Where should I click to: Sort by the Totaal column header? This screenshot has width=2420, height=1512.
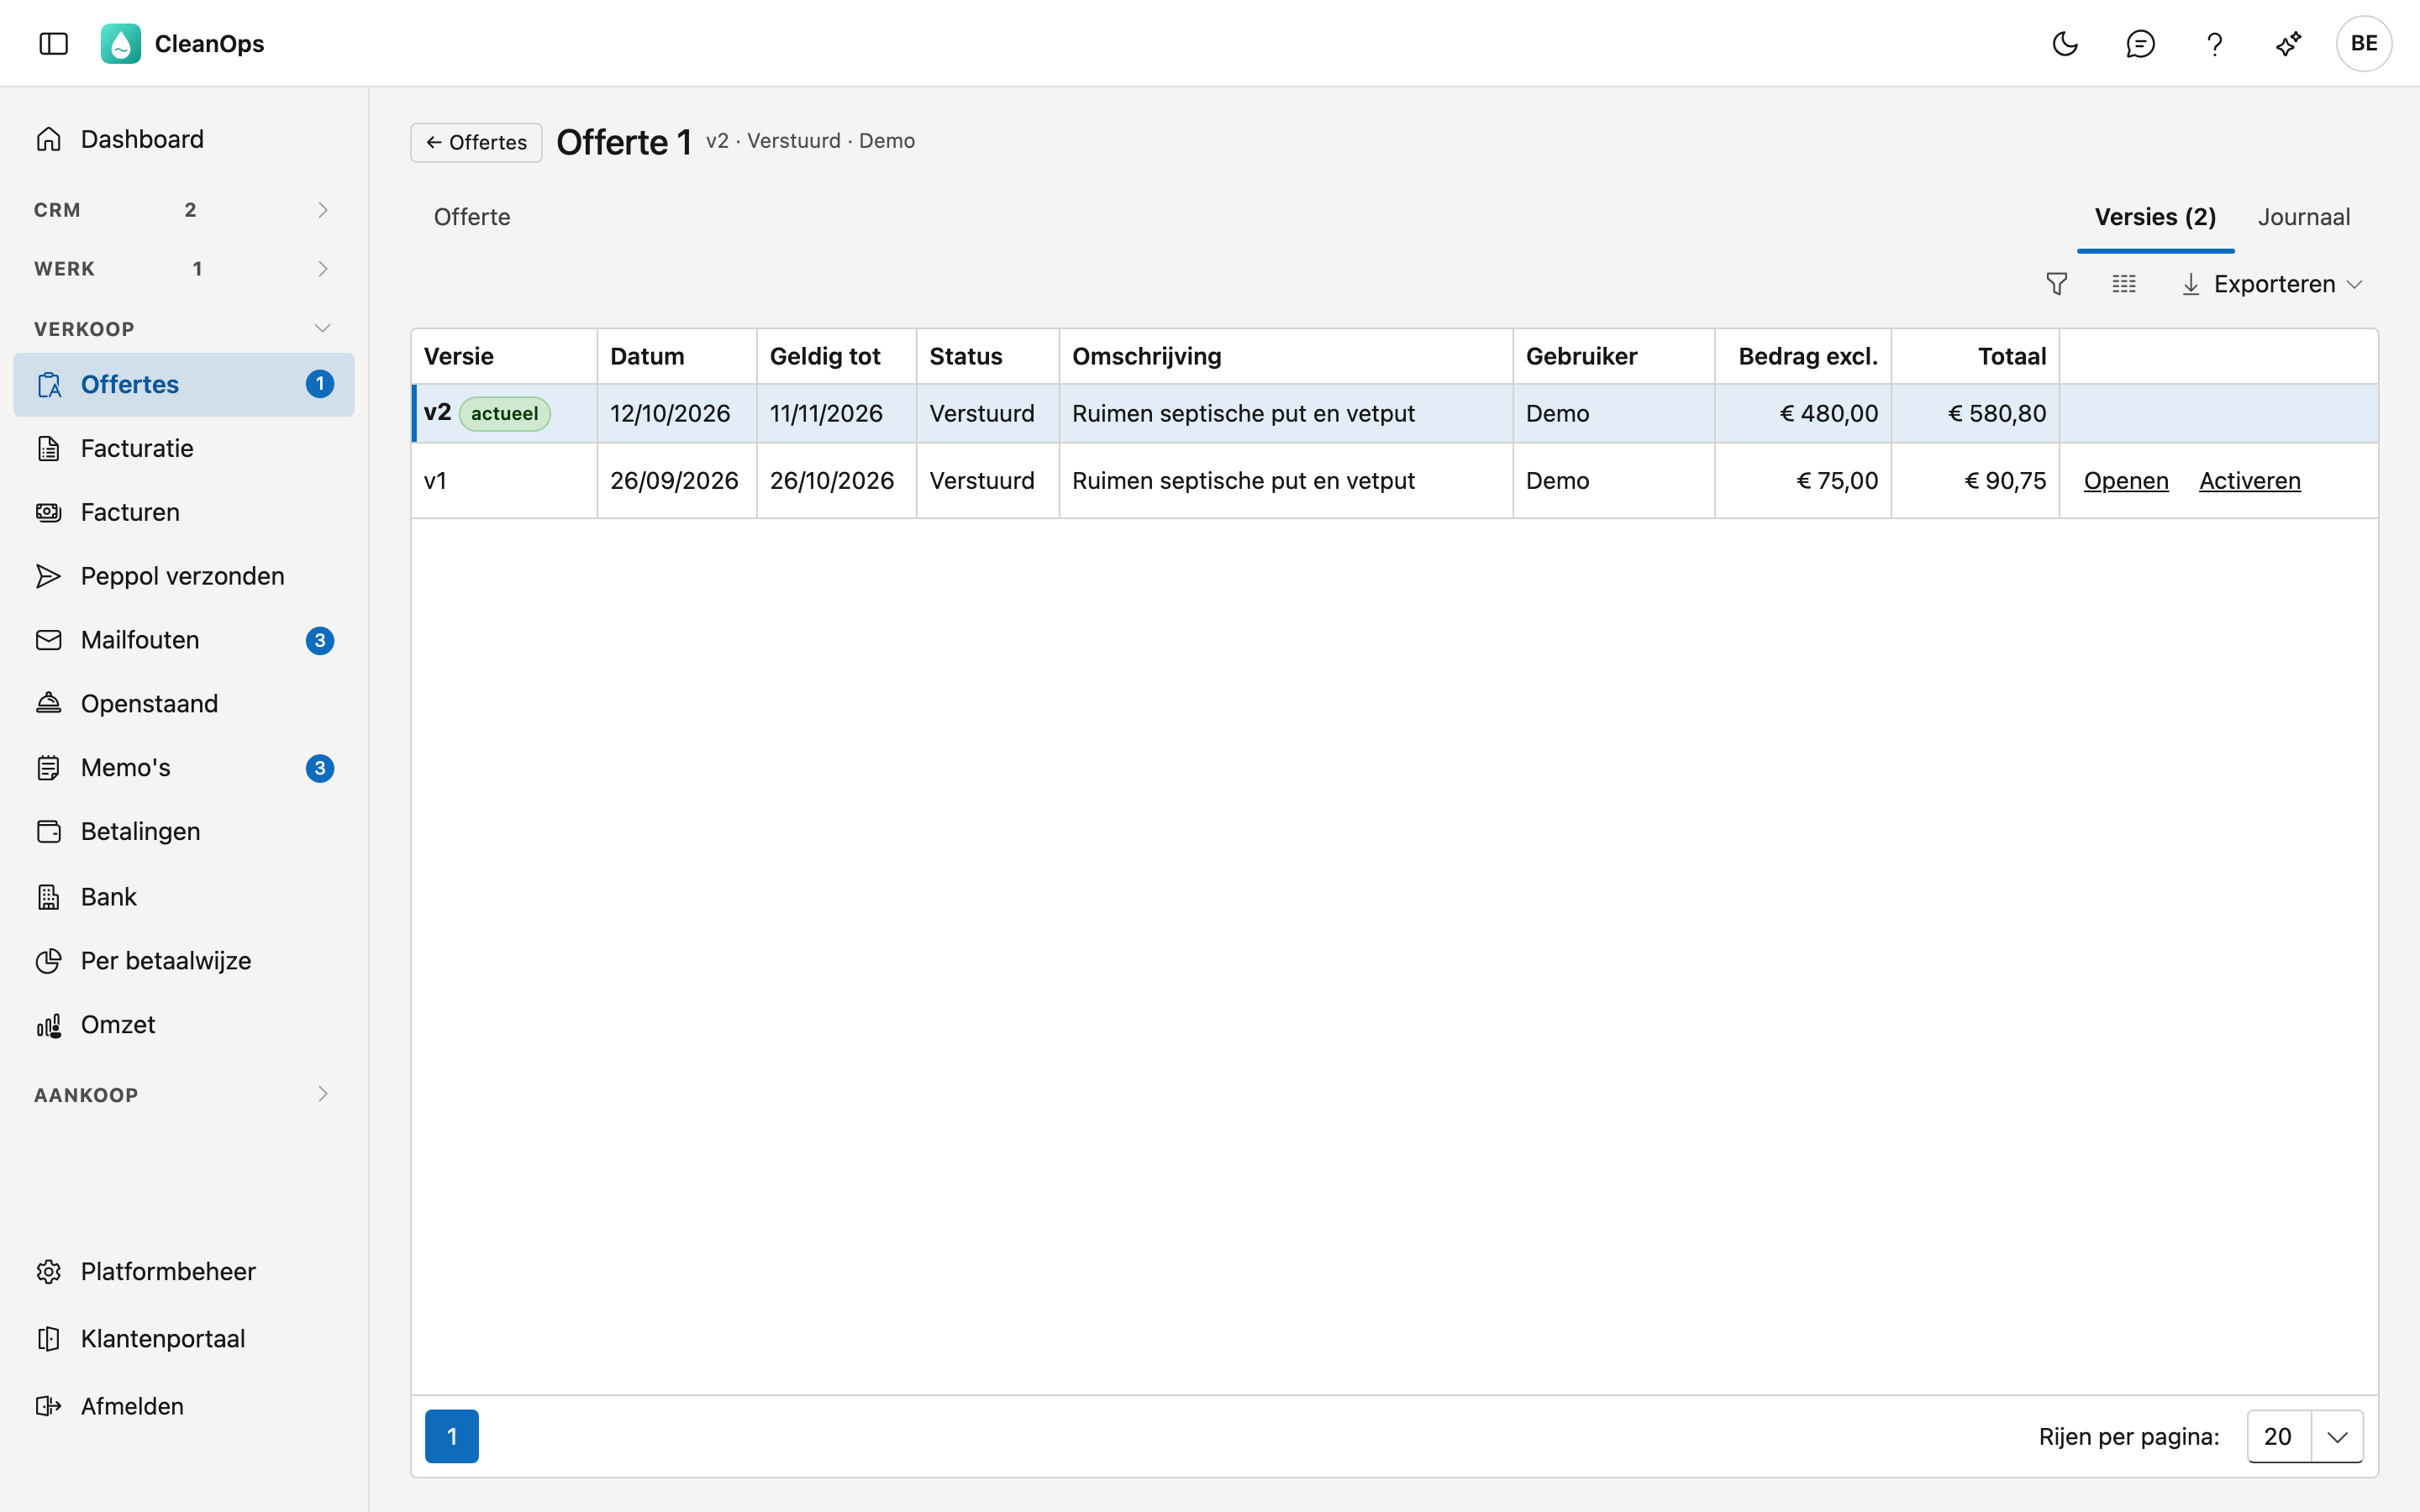click(1975, 356)
